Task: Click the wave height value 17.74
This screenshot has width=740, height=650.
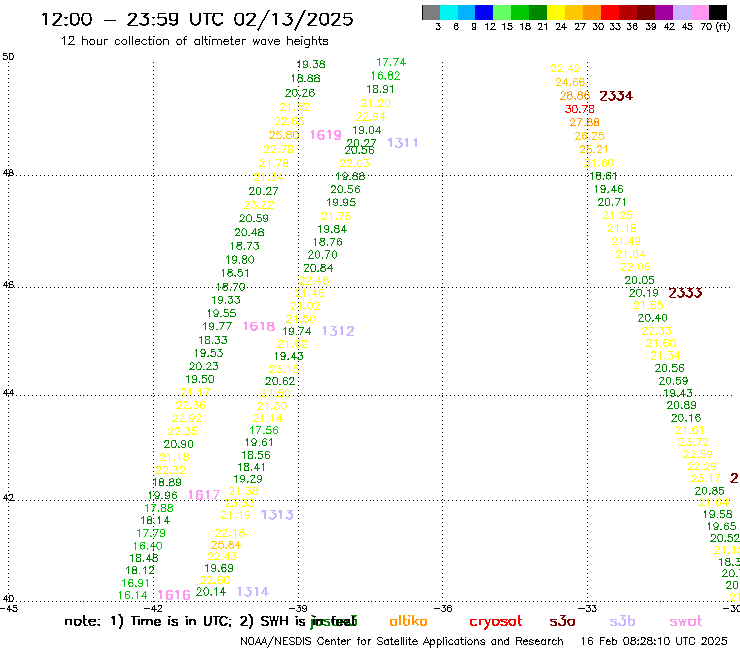Action: coord(391,62)
